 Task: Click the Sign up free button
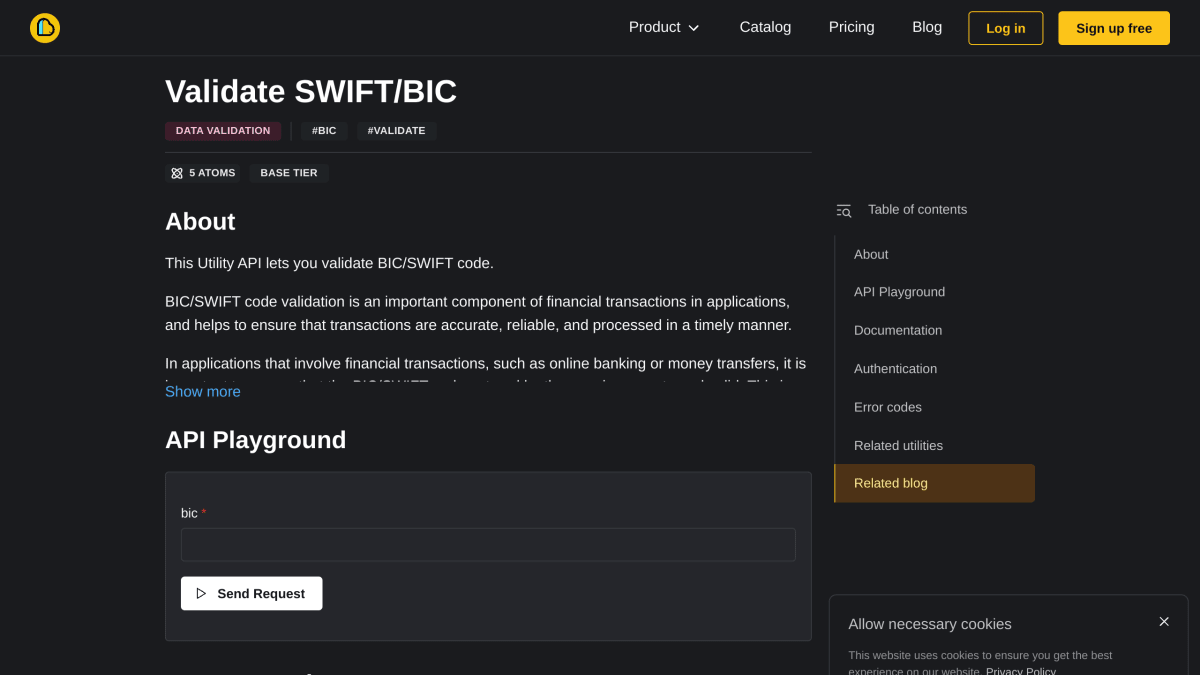coord(1113,28)
